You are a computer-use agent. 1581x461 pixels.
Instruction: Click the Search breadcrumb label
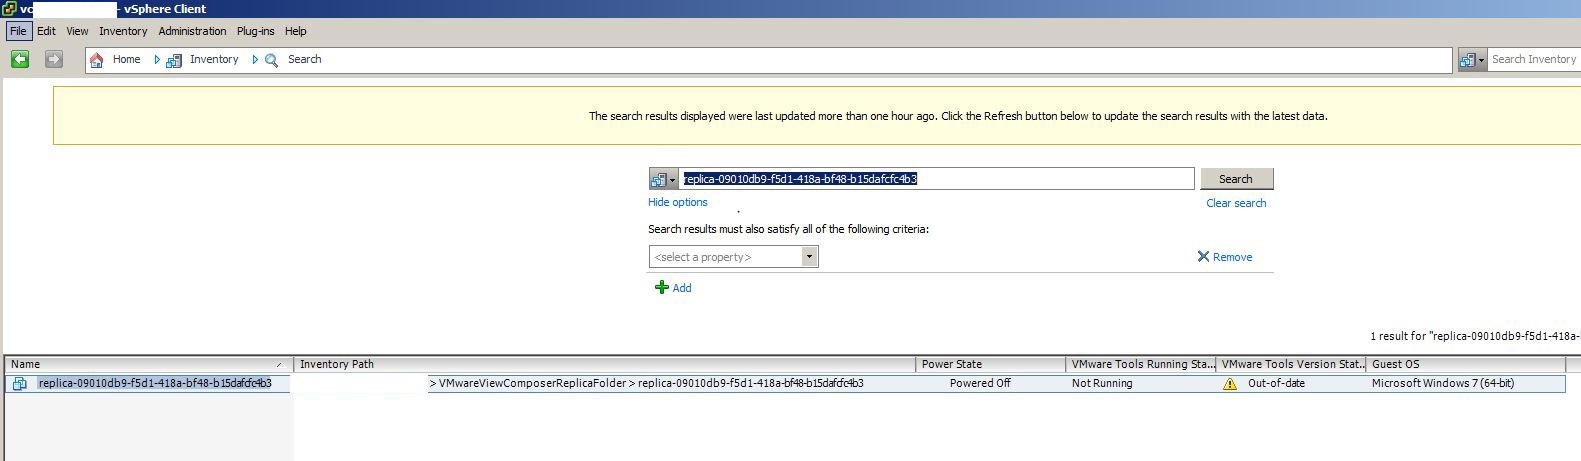pyautogui.click(x=304, y=59)
